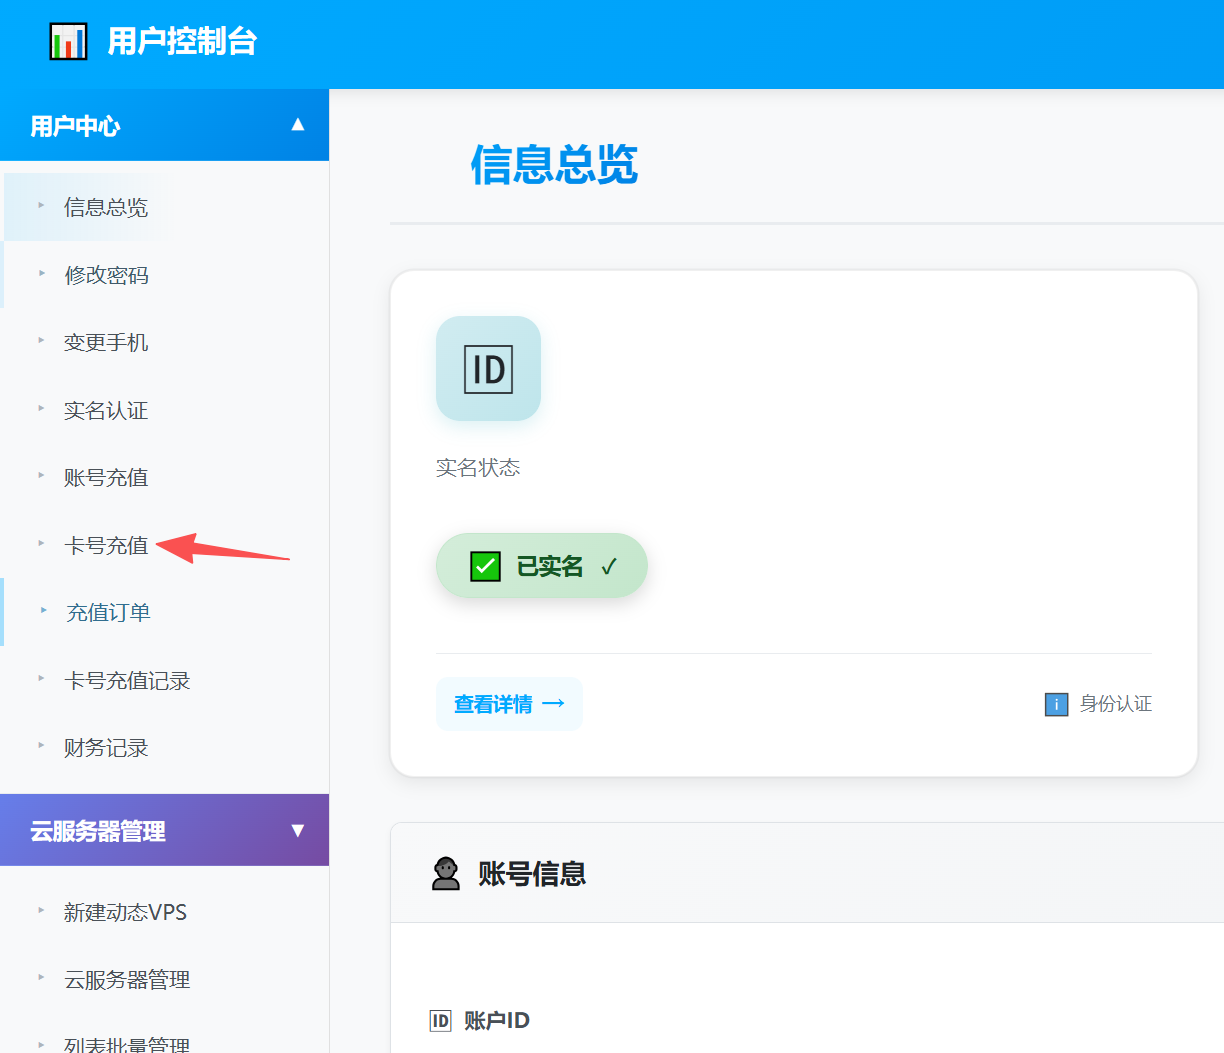View 卡号充值记录 entry

tap(127, 681)
